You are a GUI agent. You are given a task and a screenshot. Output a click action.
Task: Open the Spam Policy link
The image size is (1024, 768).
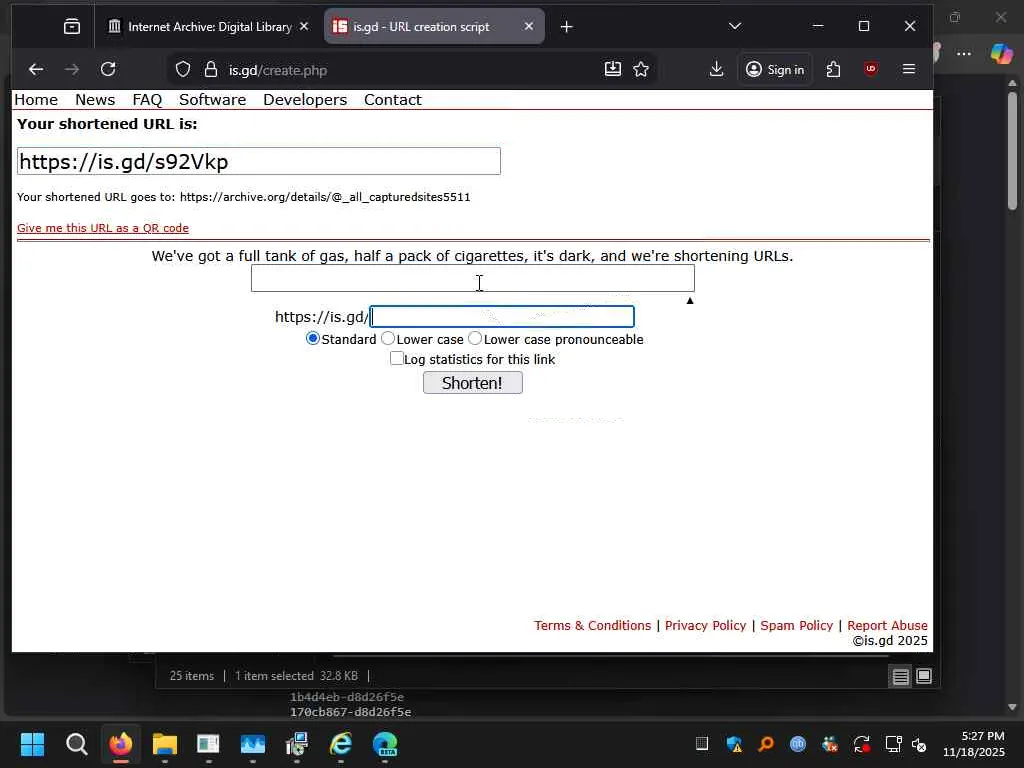tap(797, 626)
